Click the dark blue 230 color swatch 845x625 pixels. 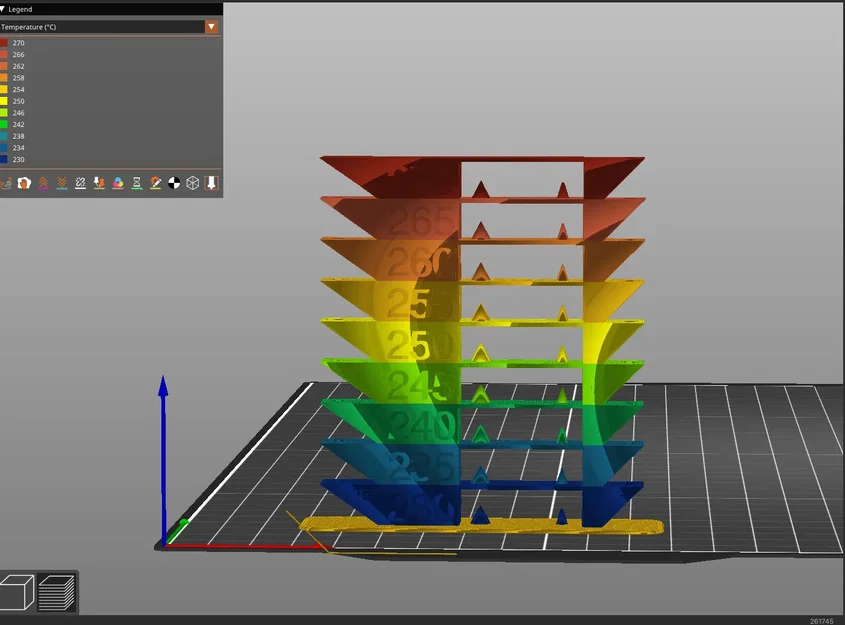pos(4,159)
